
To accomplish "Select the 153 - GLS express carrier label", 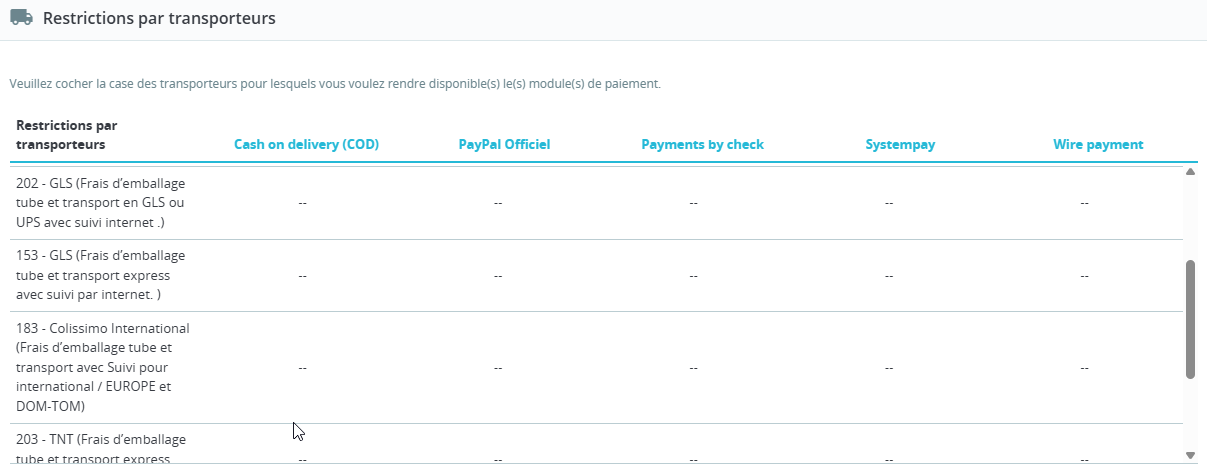I will 101,275.
